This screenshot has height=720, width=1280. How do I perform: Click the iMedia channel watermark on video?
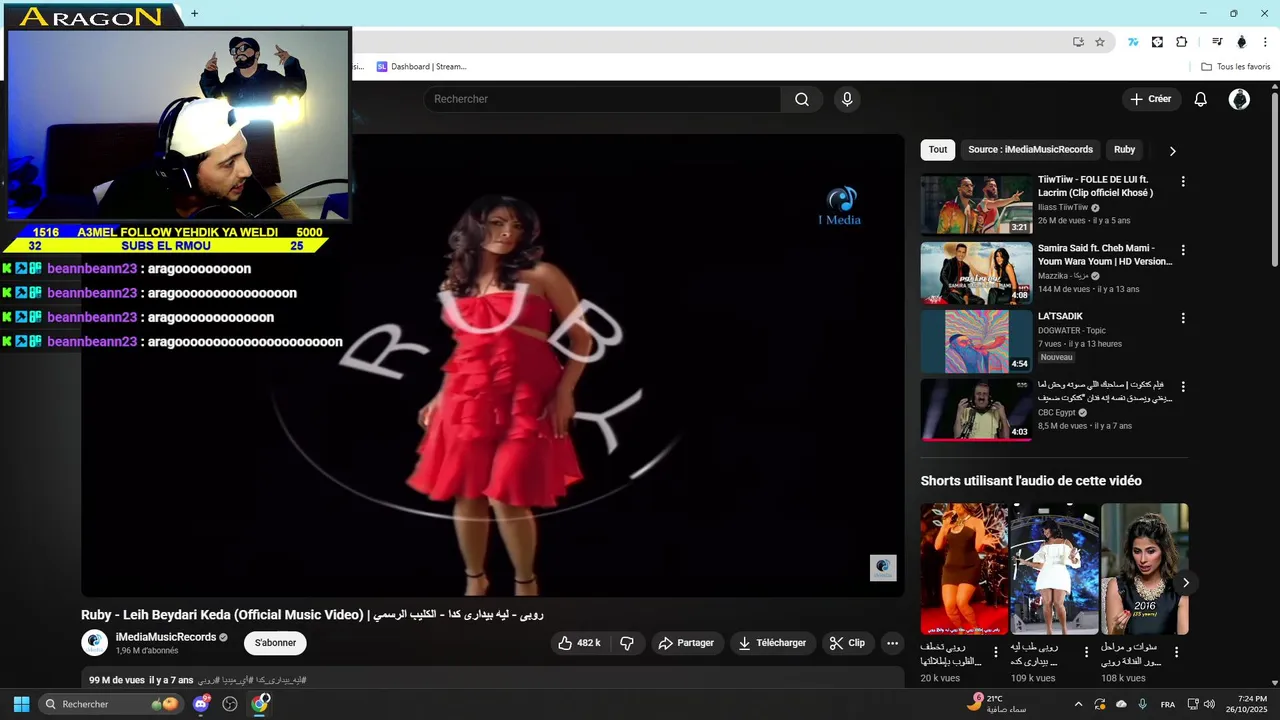[x=883, y=568]
